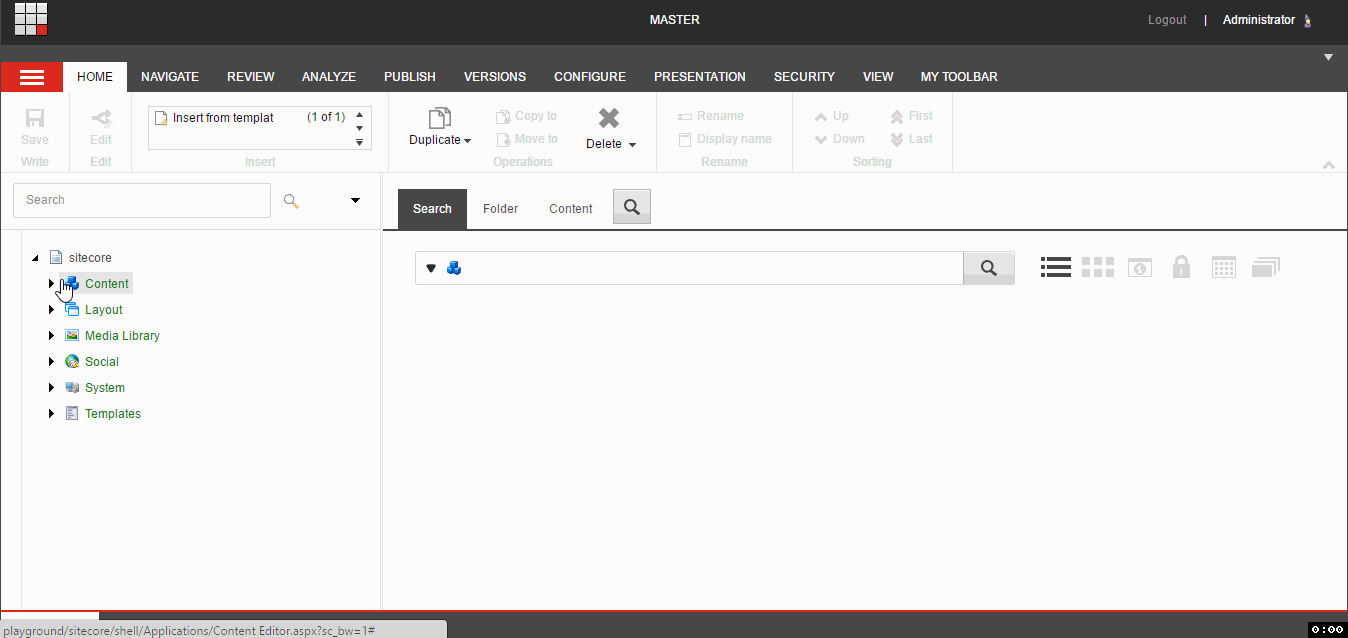Open the Sitecore launchpad grid icon
1348x638 pixels.
(31, 19)
